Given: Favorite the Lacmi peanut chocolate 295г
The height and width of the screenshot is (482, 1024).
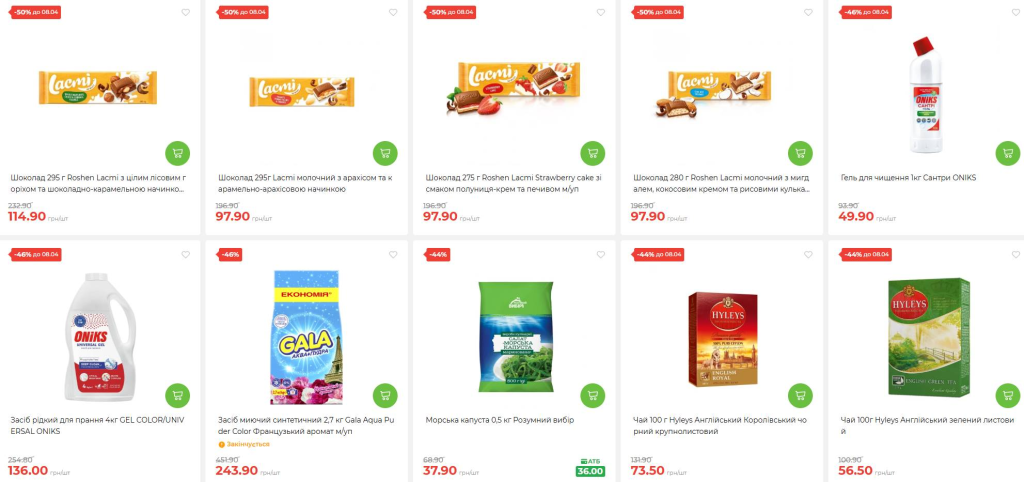Looking at the screenshot, I should point(393,12).
